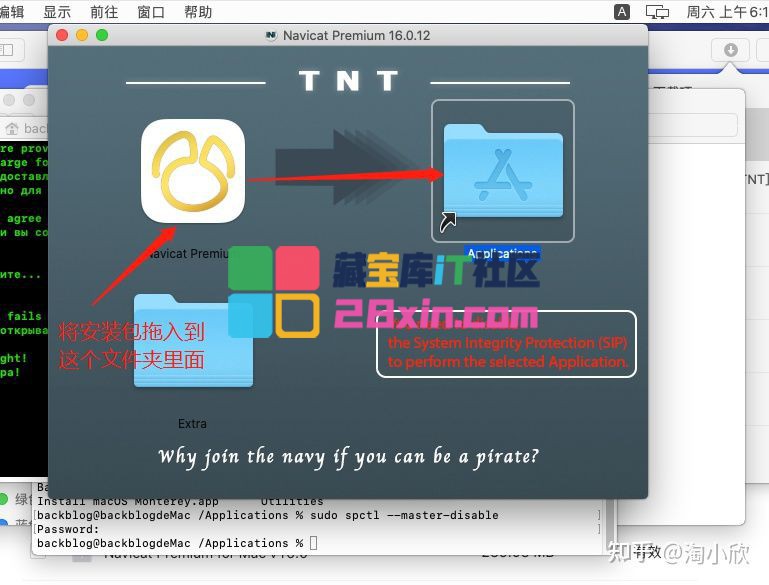The height and width of the screenshot is (585, 769).
Task: Open the Applications folder shortcut
Action: pyautogui.click(x=503, y=171)
